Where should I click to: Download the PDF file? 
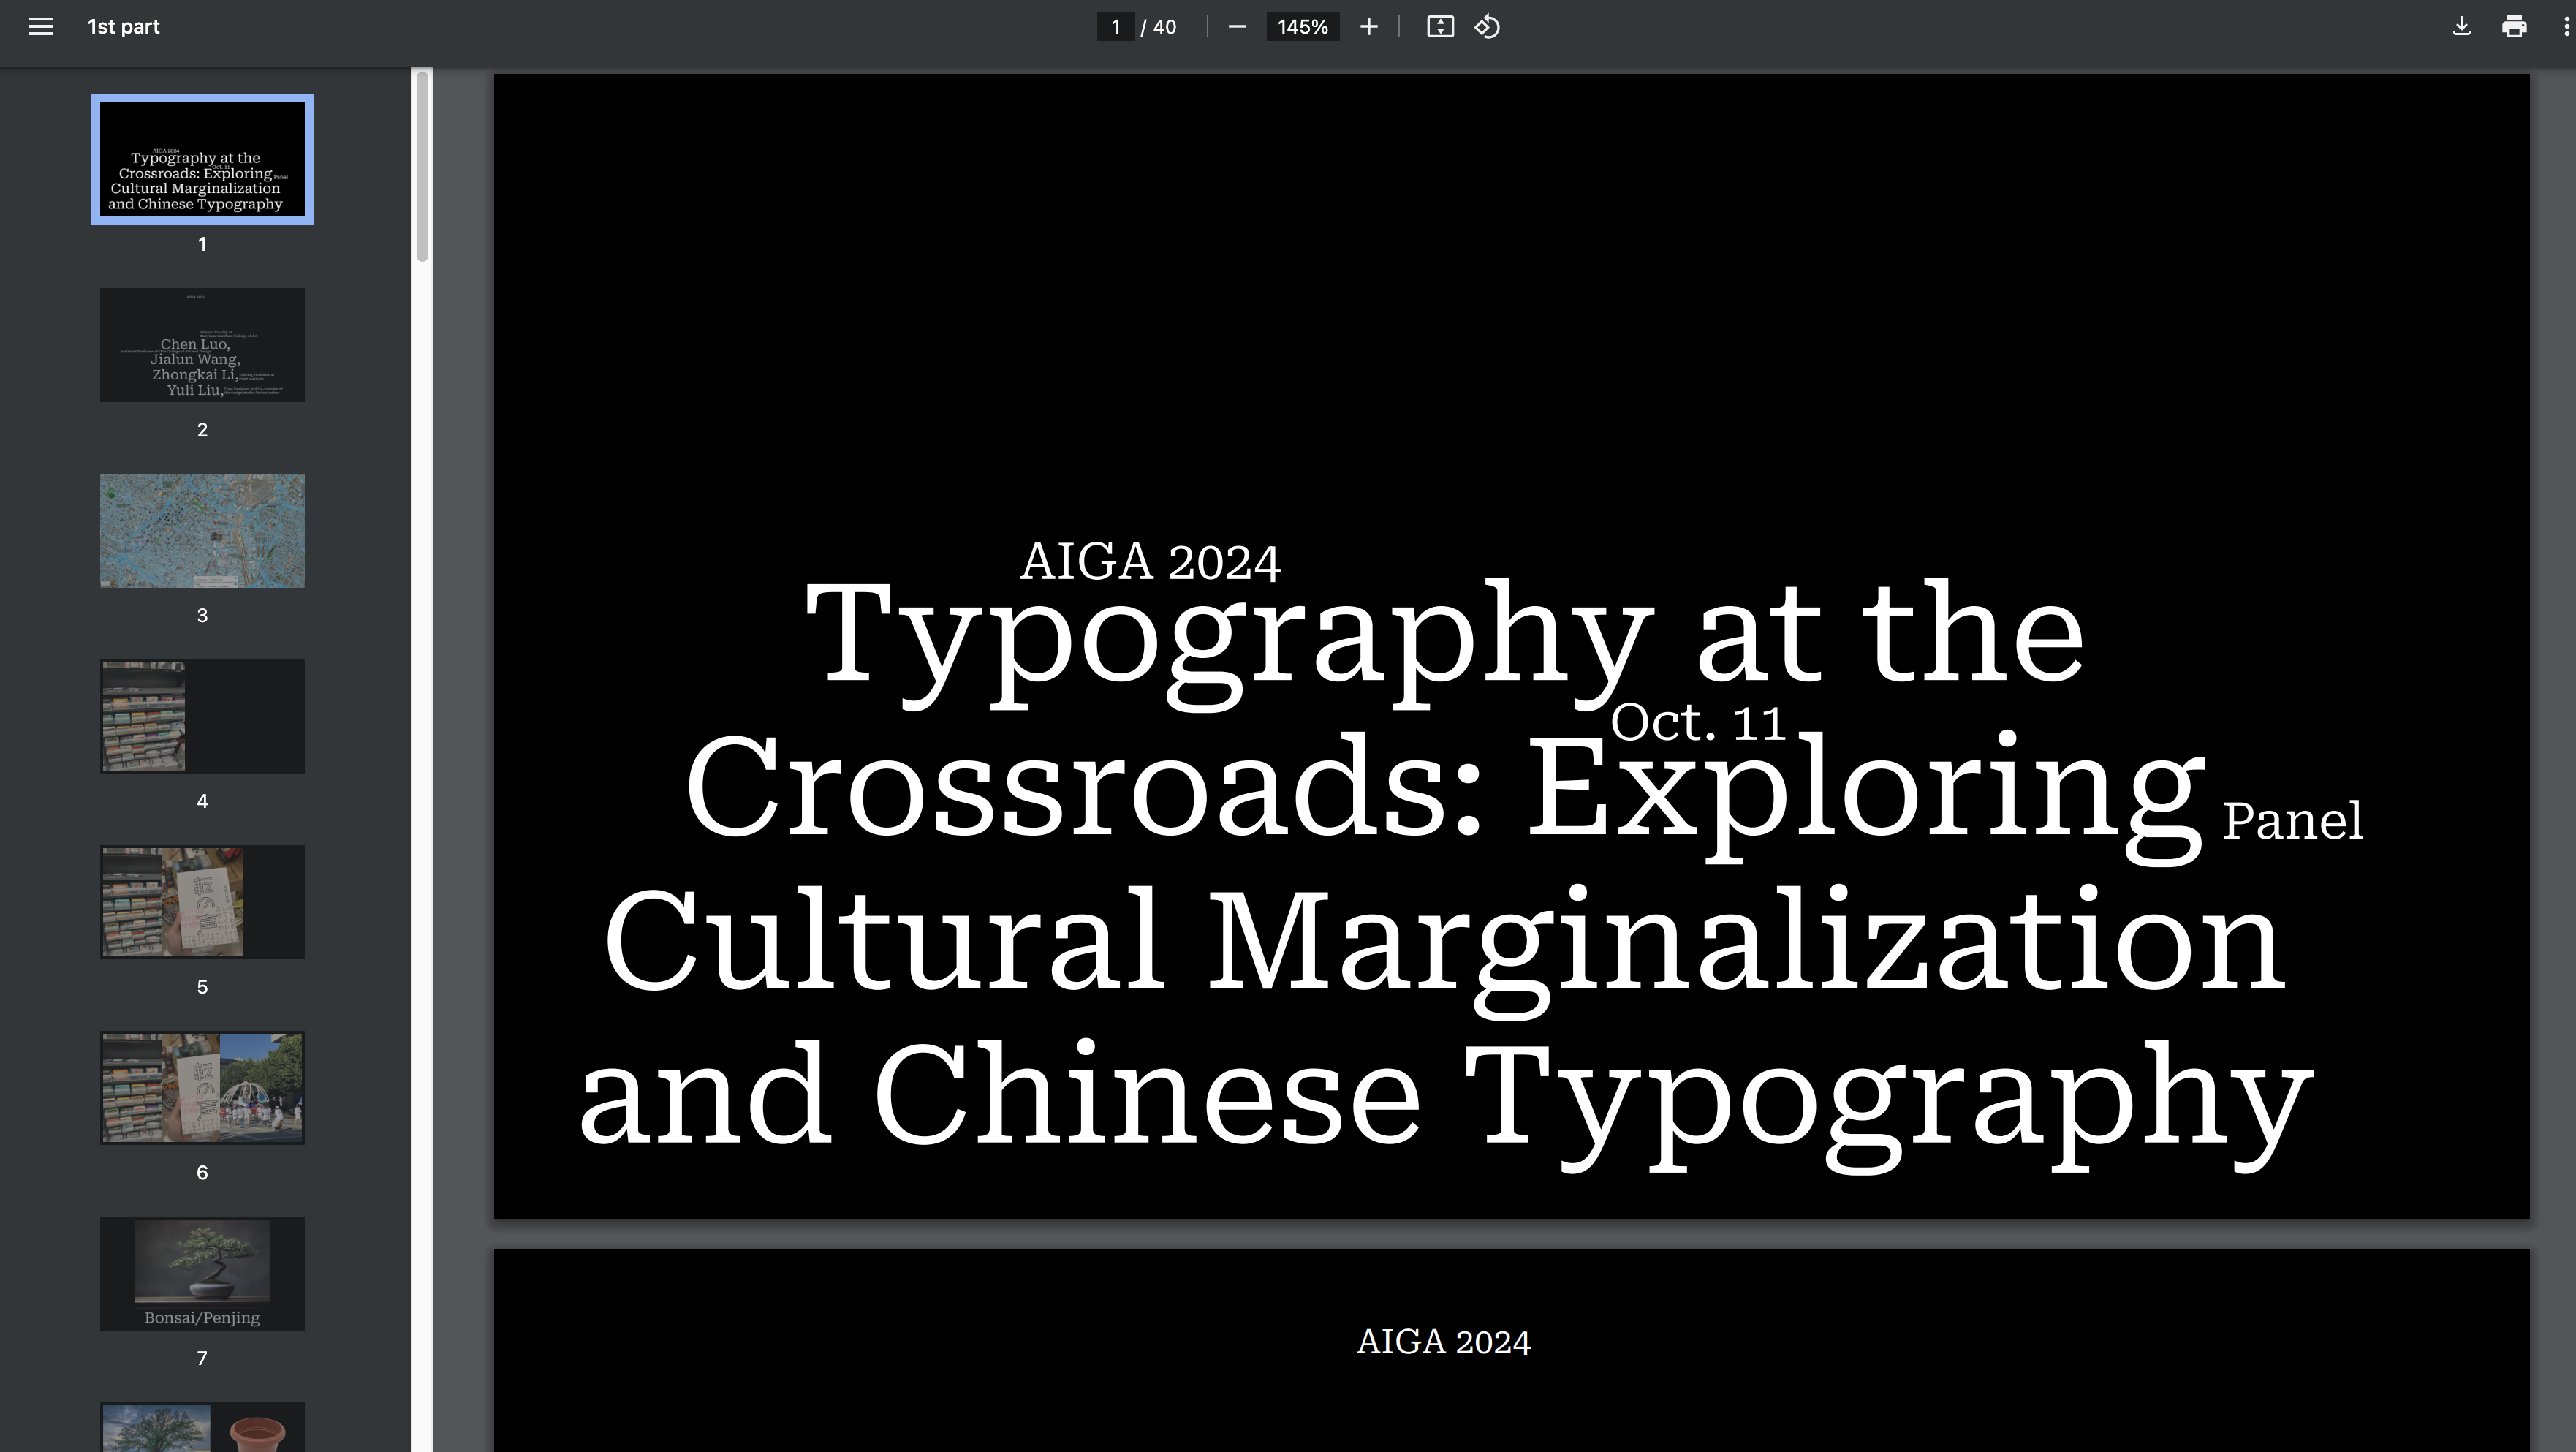(2462, 27)
